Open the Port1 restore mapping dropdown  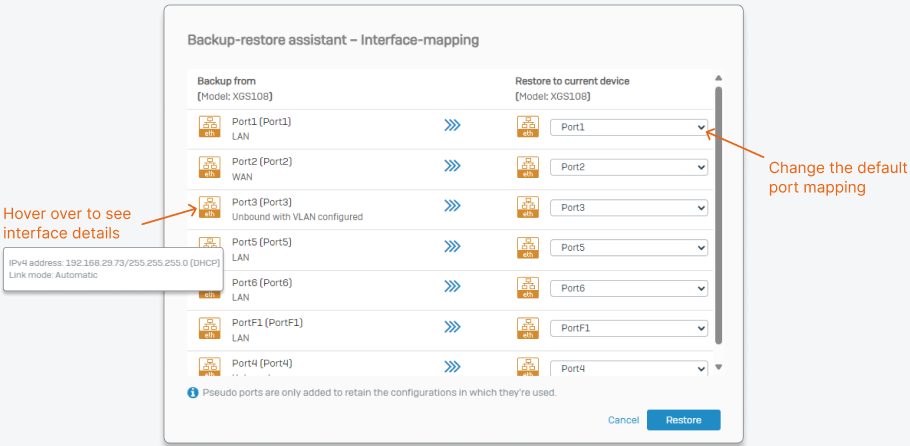(x=628, y=127)
